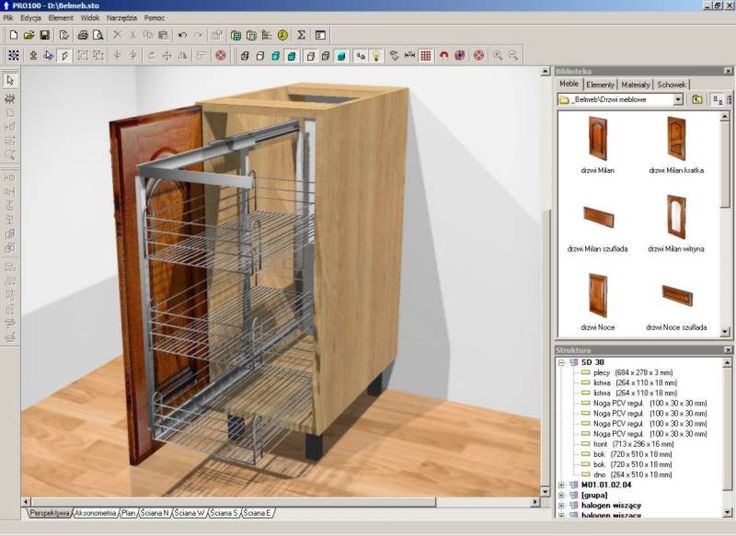
Task: Click the zoom out magnifier icon
Action: [514, 55]
